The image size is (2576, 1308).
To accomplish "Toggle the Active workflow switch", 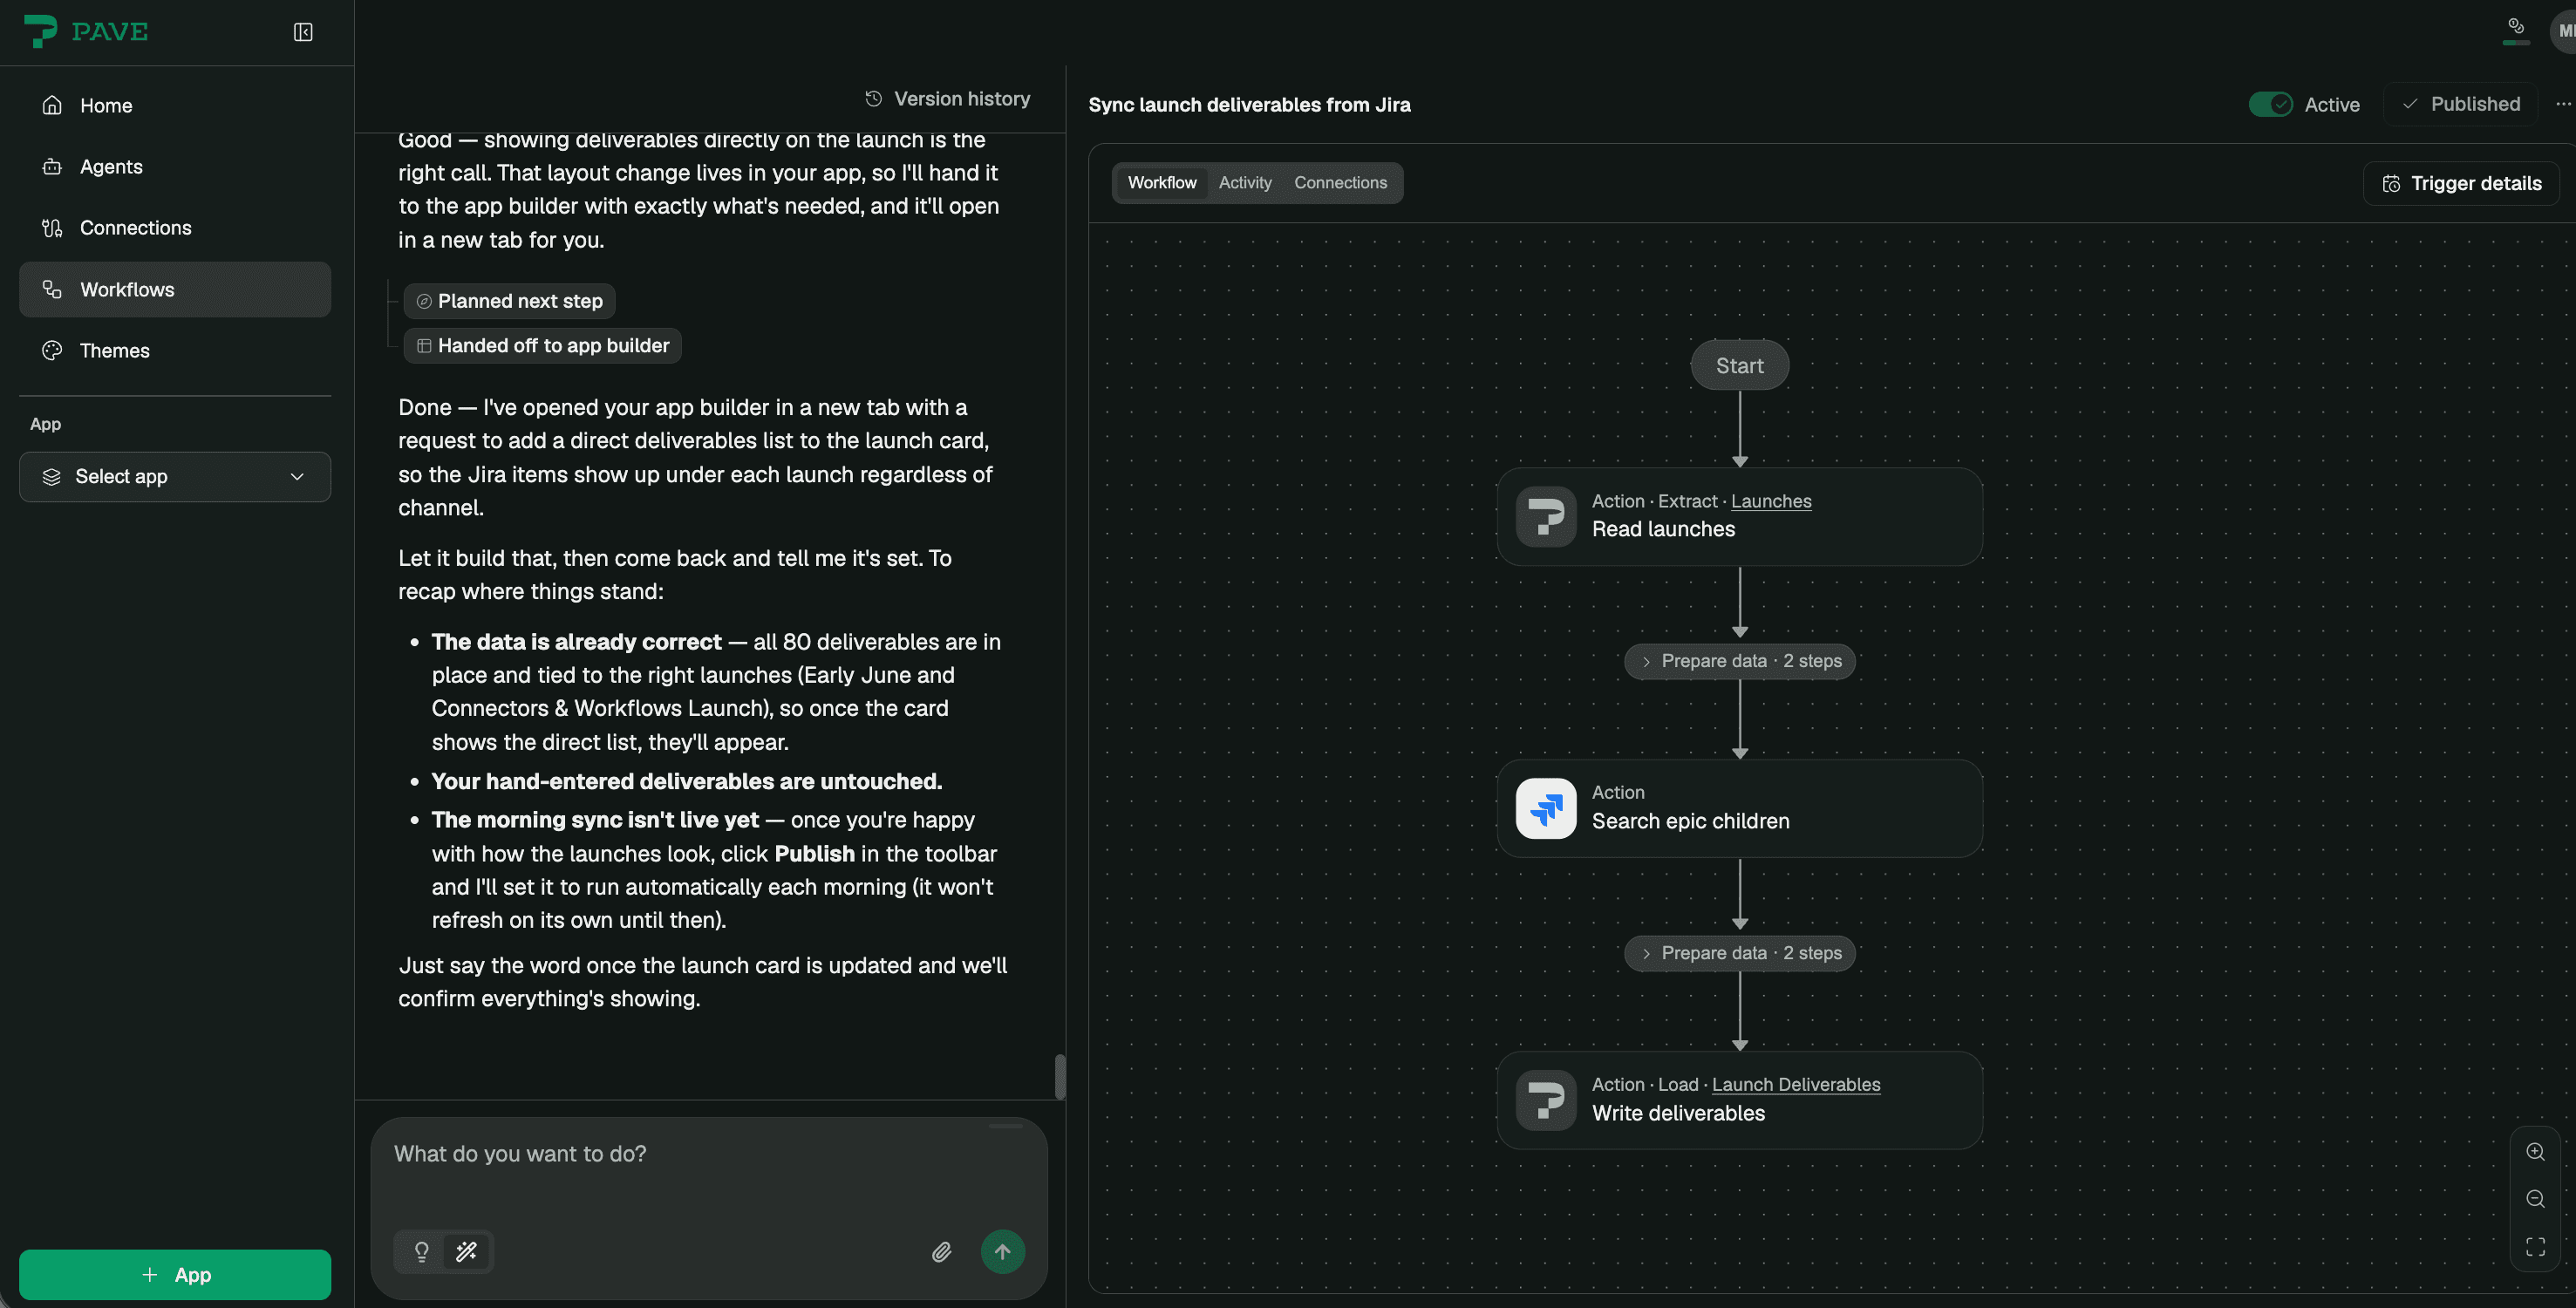I will pos(2270,104).
